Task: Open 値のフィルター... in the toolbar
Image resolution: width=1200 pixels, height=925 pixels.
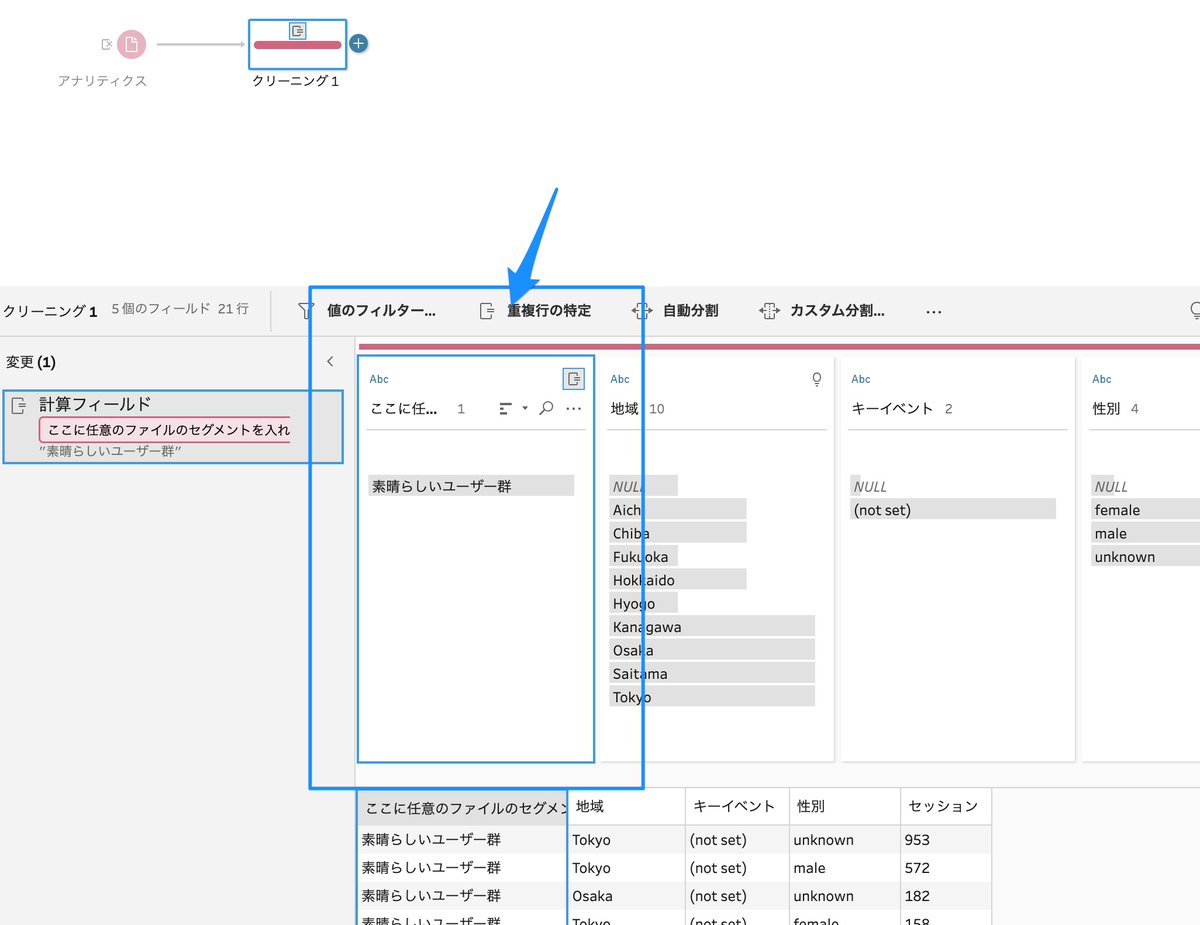Action: (x=367, y=311)
